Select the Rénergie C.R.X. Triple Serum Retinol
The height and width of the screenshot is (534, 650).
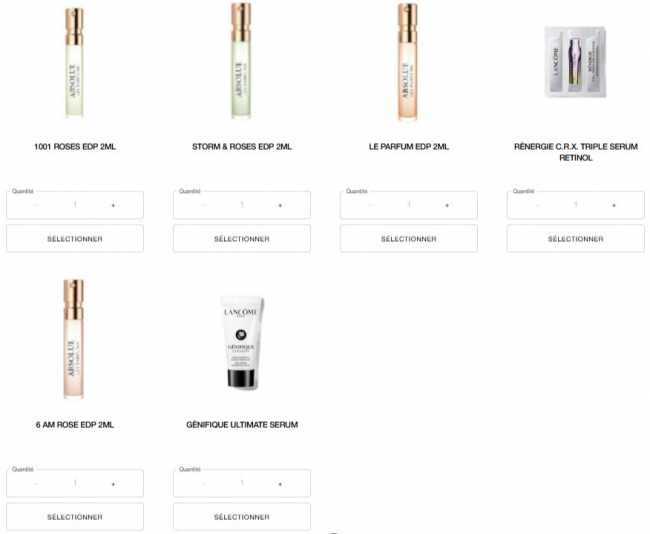576,239
